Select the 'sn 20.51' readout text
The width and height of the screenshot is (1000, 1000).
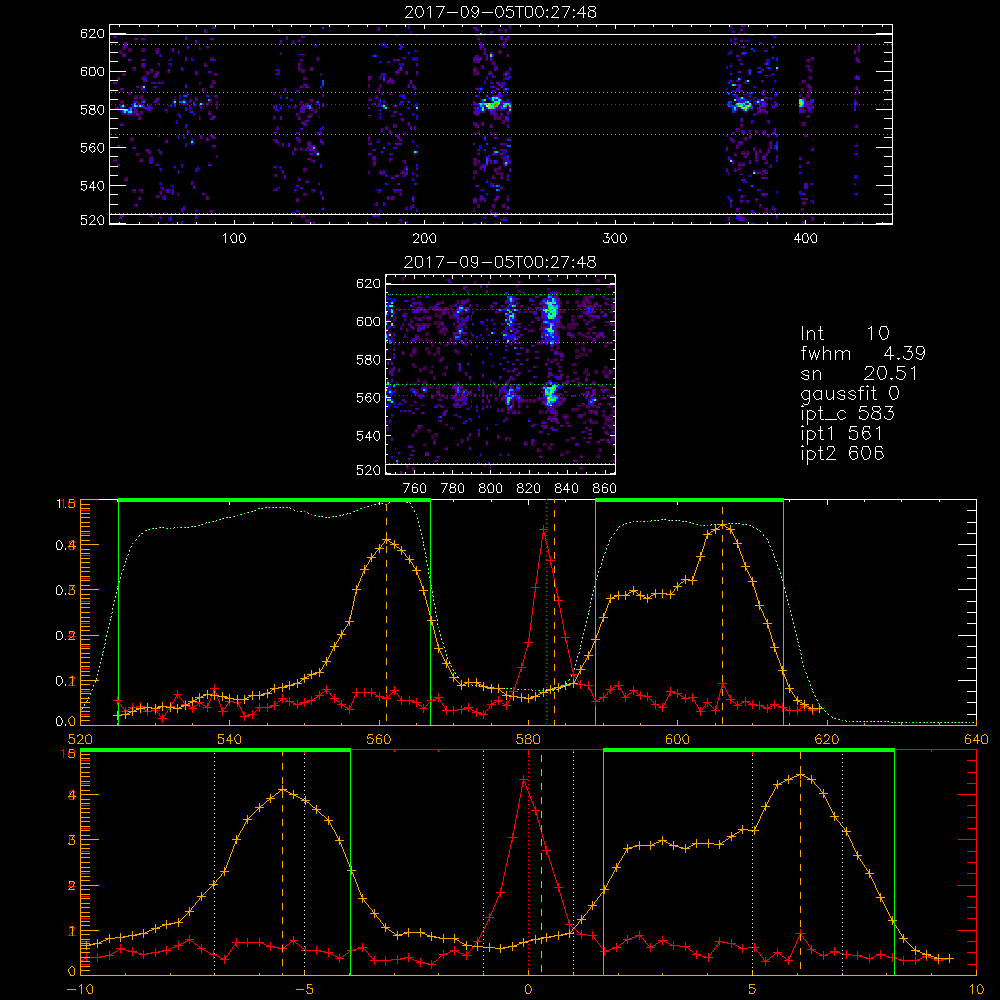[859, 373]
